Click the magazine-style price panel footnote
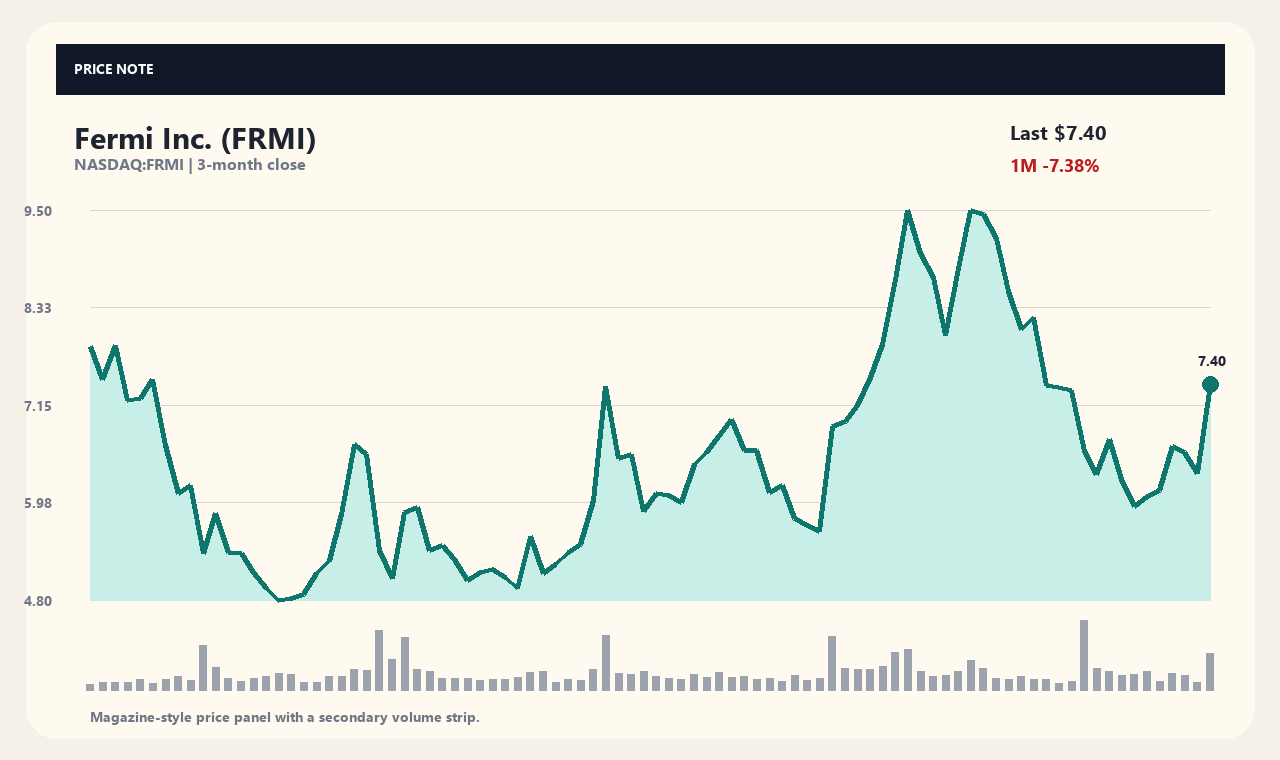1280x760 pixels. point(285,717)
